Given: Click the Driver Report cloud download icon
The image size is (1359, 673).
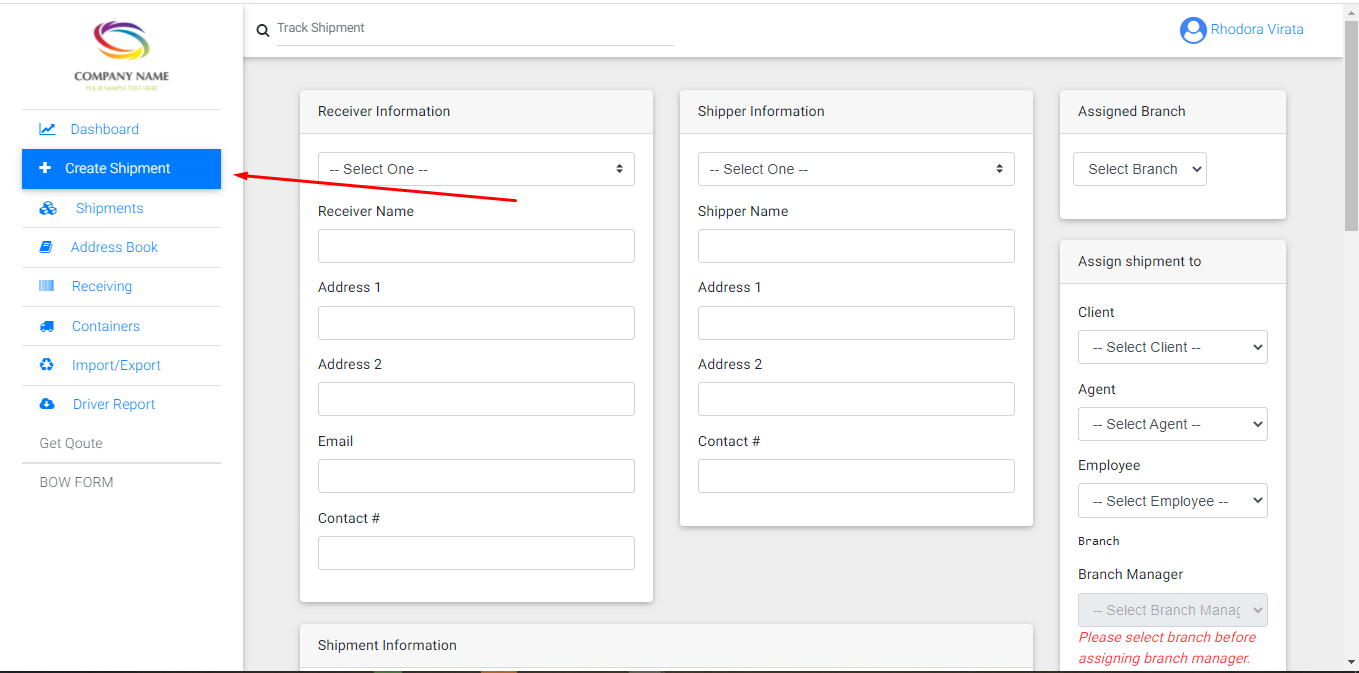Looking at the screenshot, I should point(46,404).
